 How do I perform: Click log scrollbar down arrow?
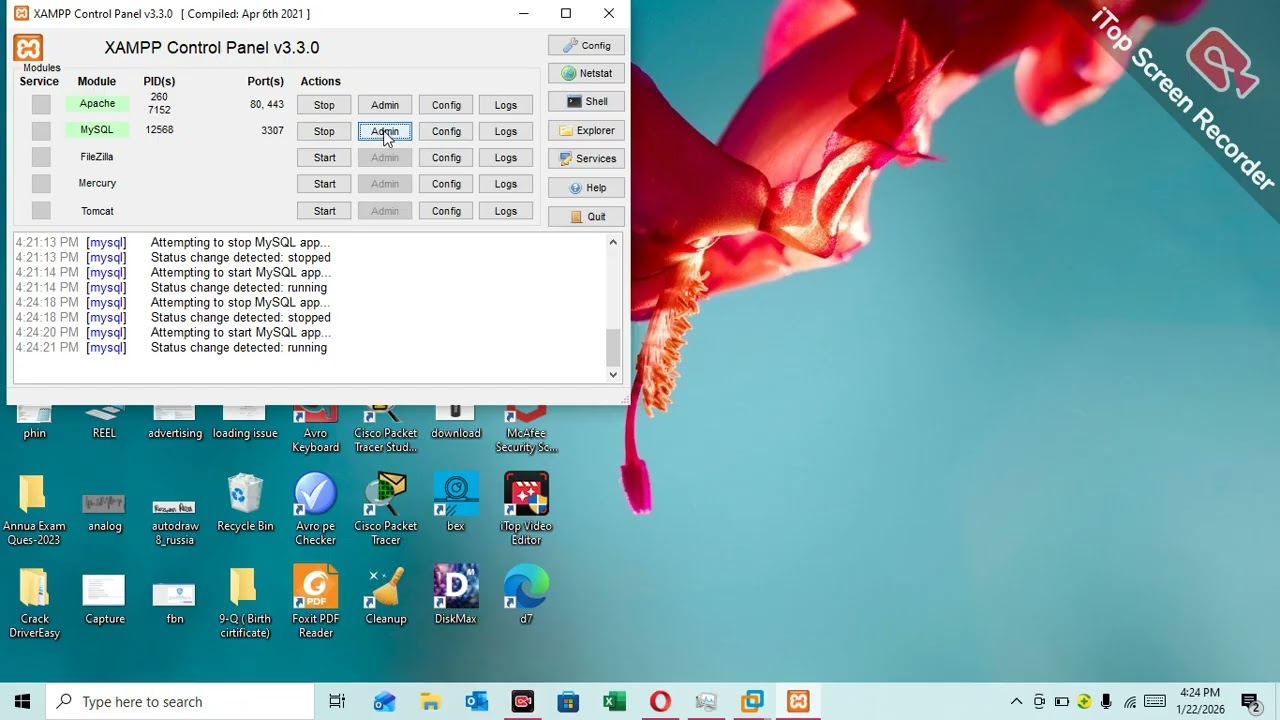(613, 374)
